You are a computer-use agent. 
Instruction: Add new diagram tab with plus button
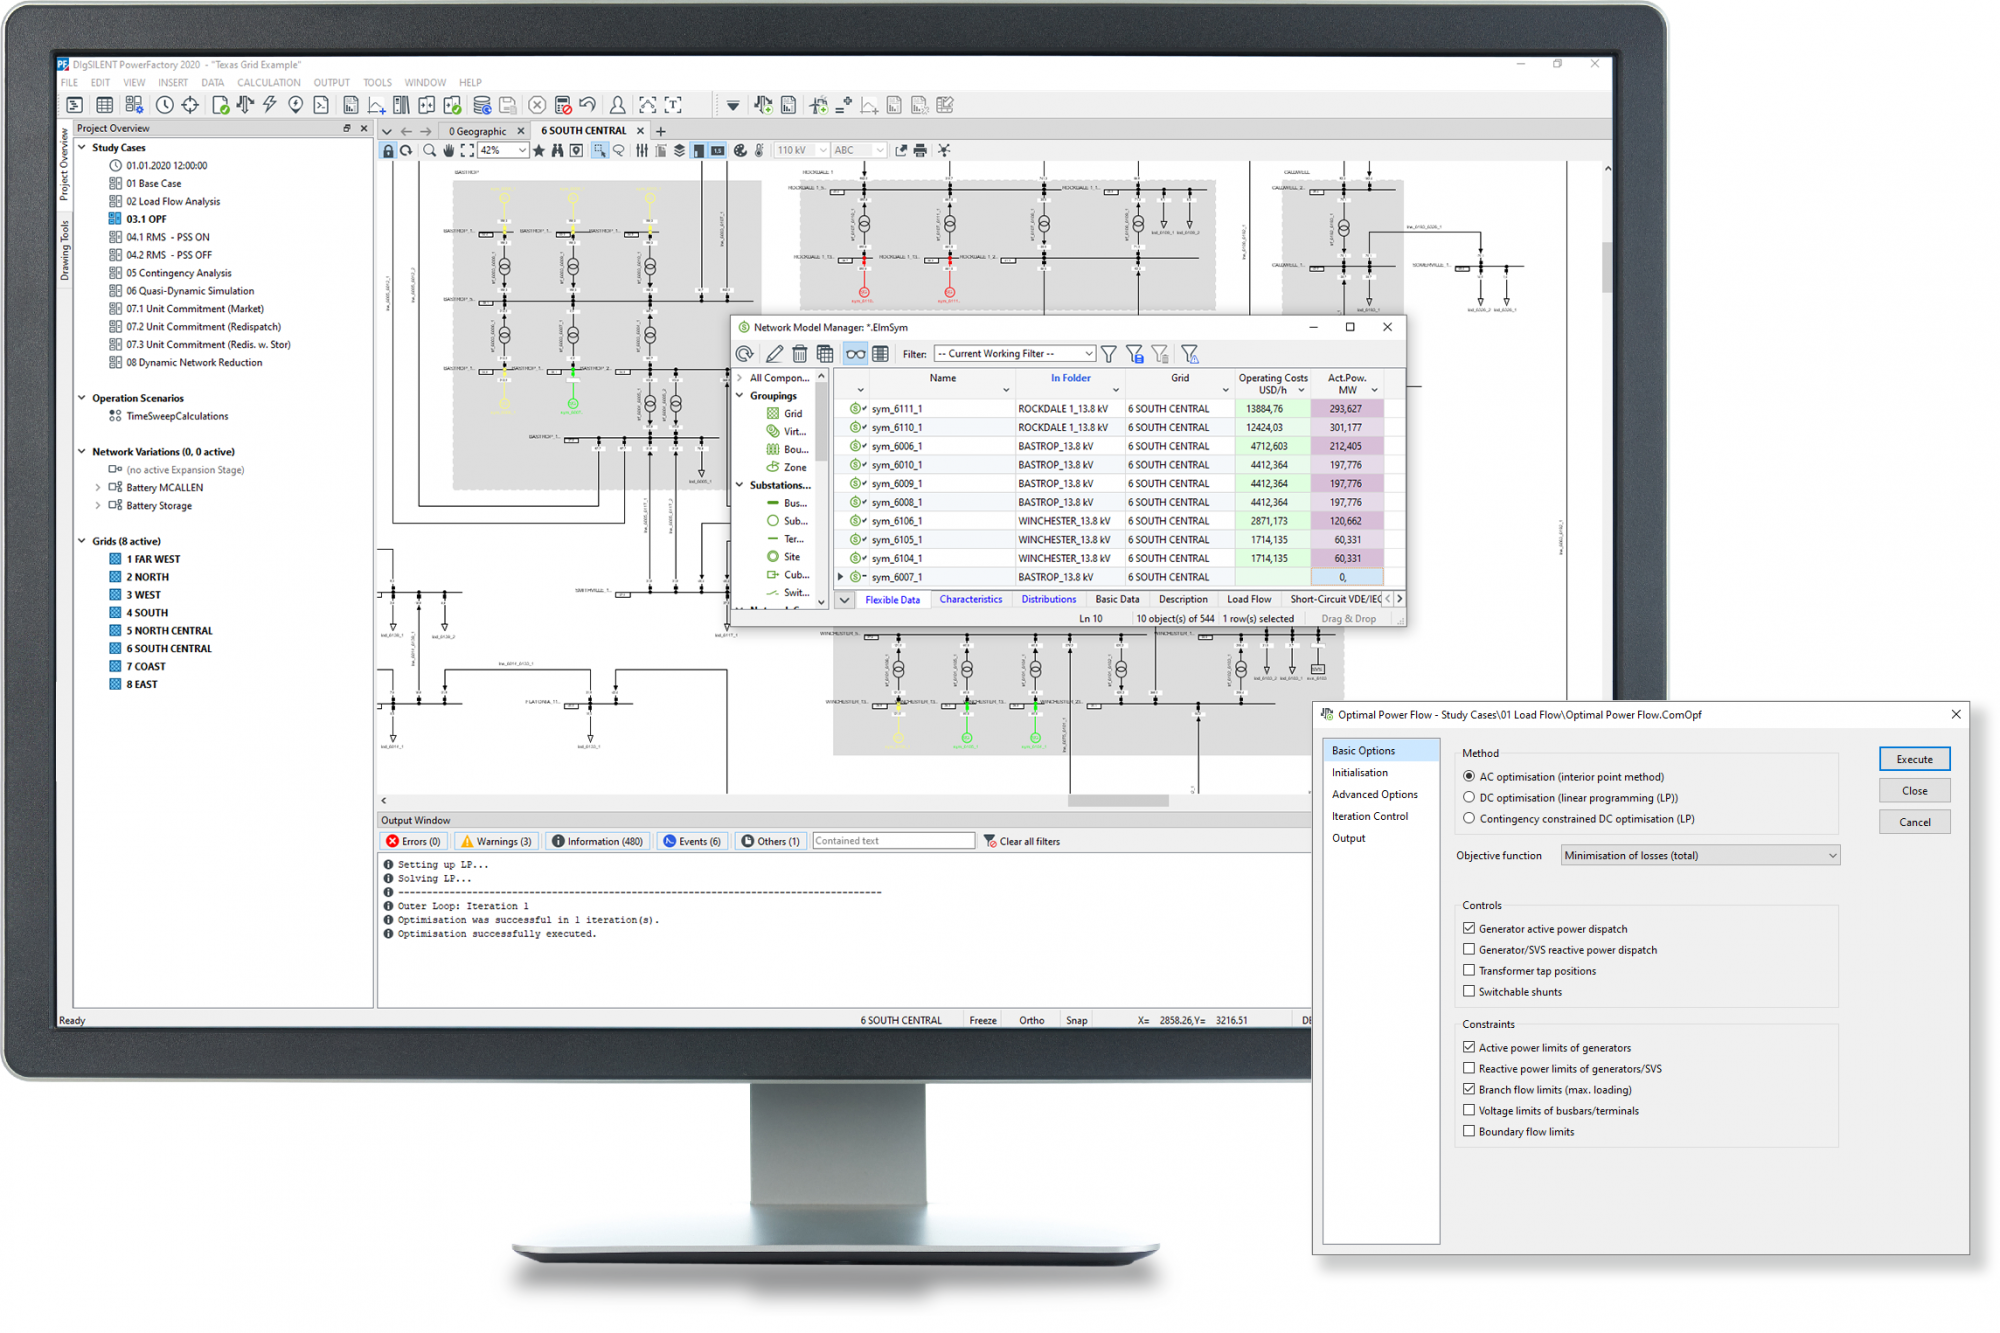pos(660,131)
